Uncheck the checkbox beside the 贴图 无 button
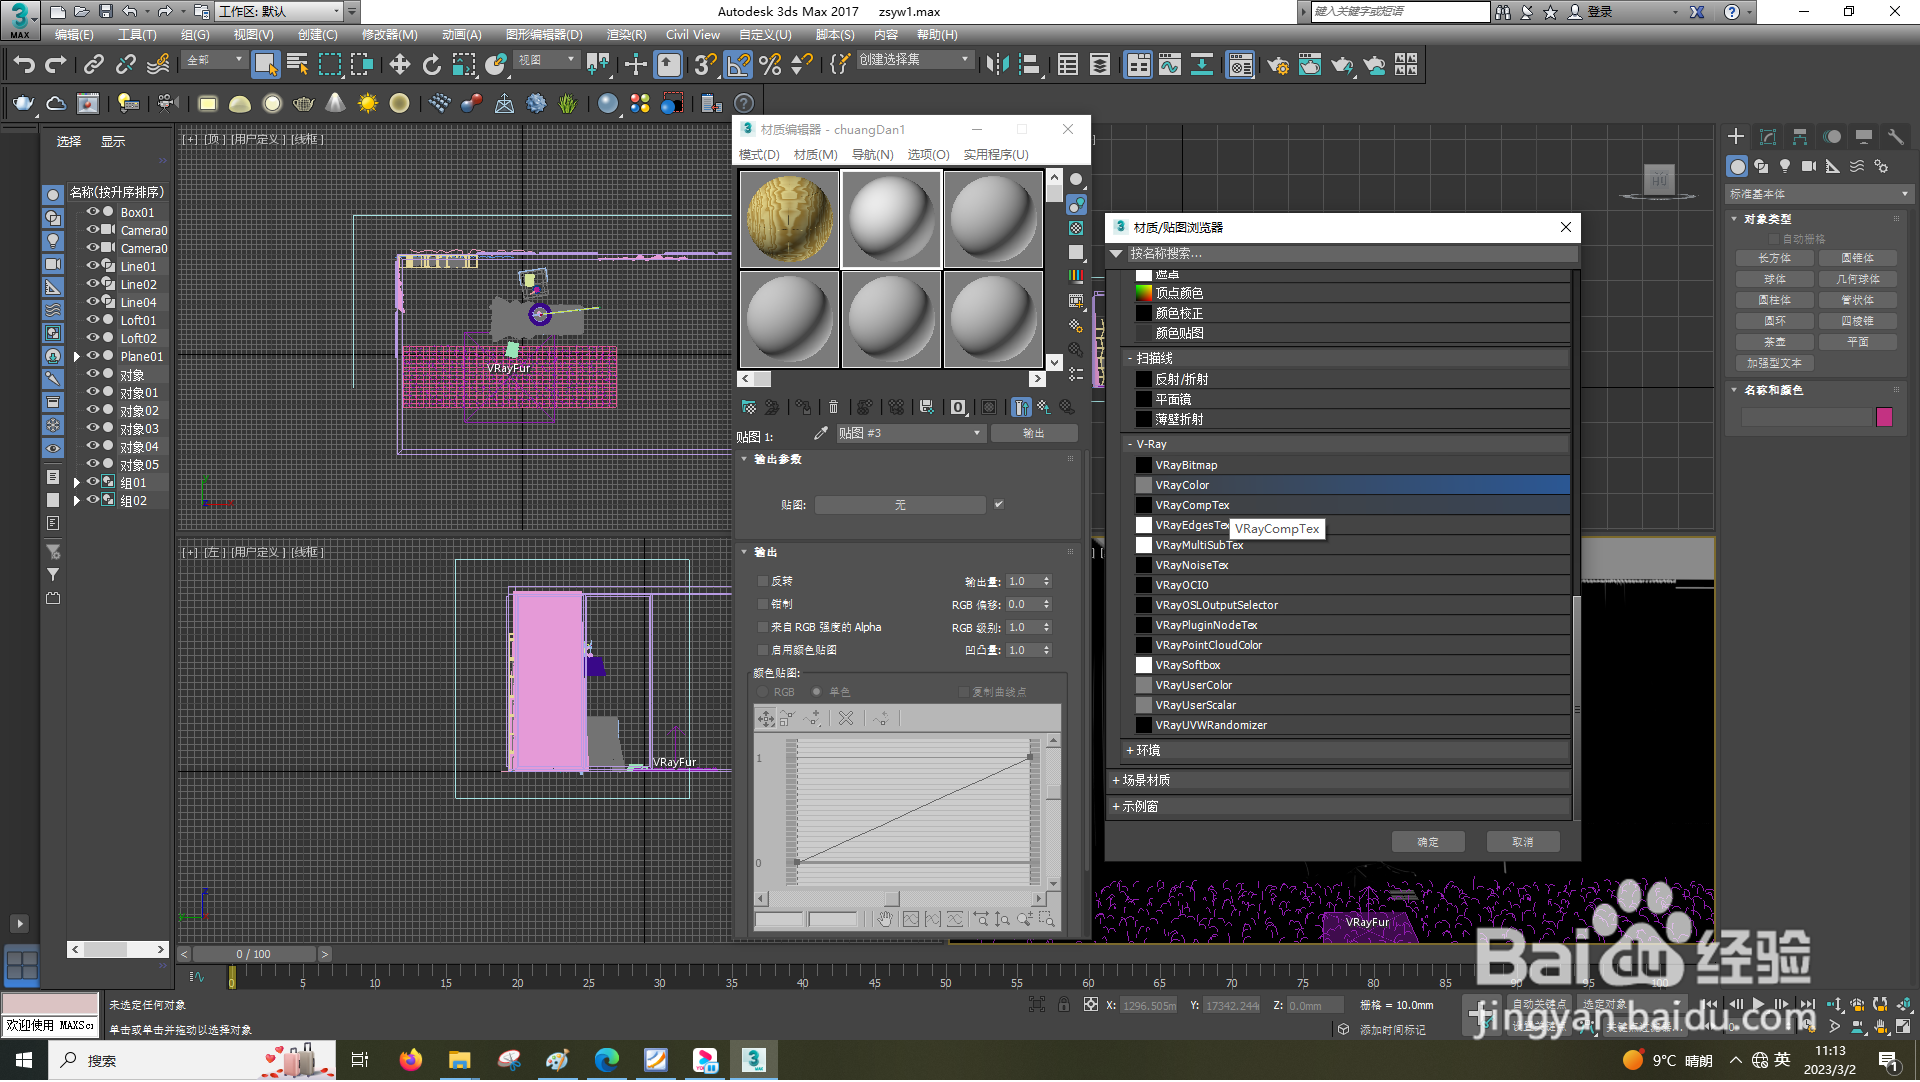 (x=999, y=504)
